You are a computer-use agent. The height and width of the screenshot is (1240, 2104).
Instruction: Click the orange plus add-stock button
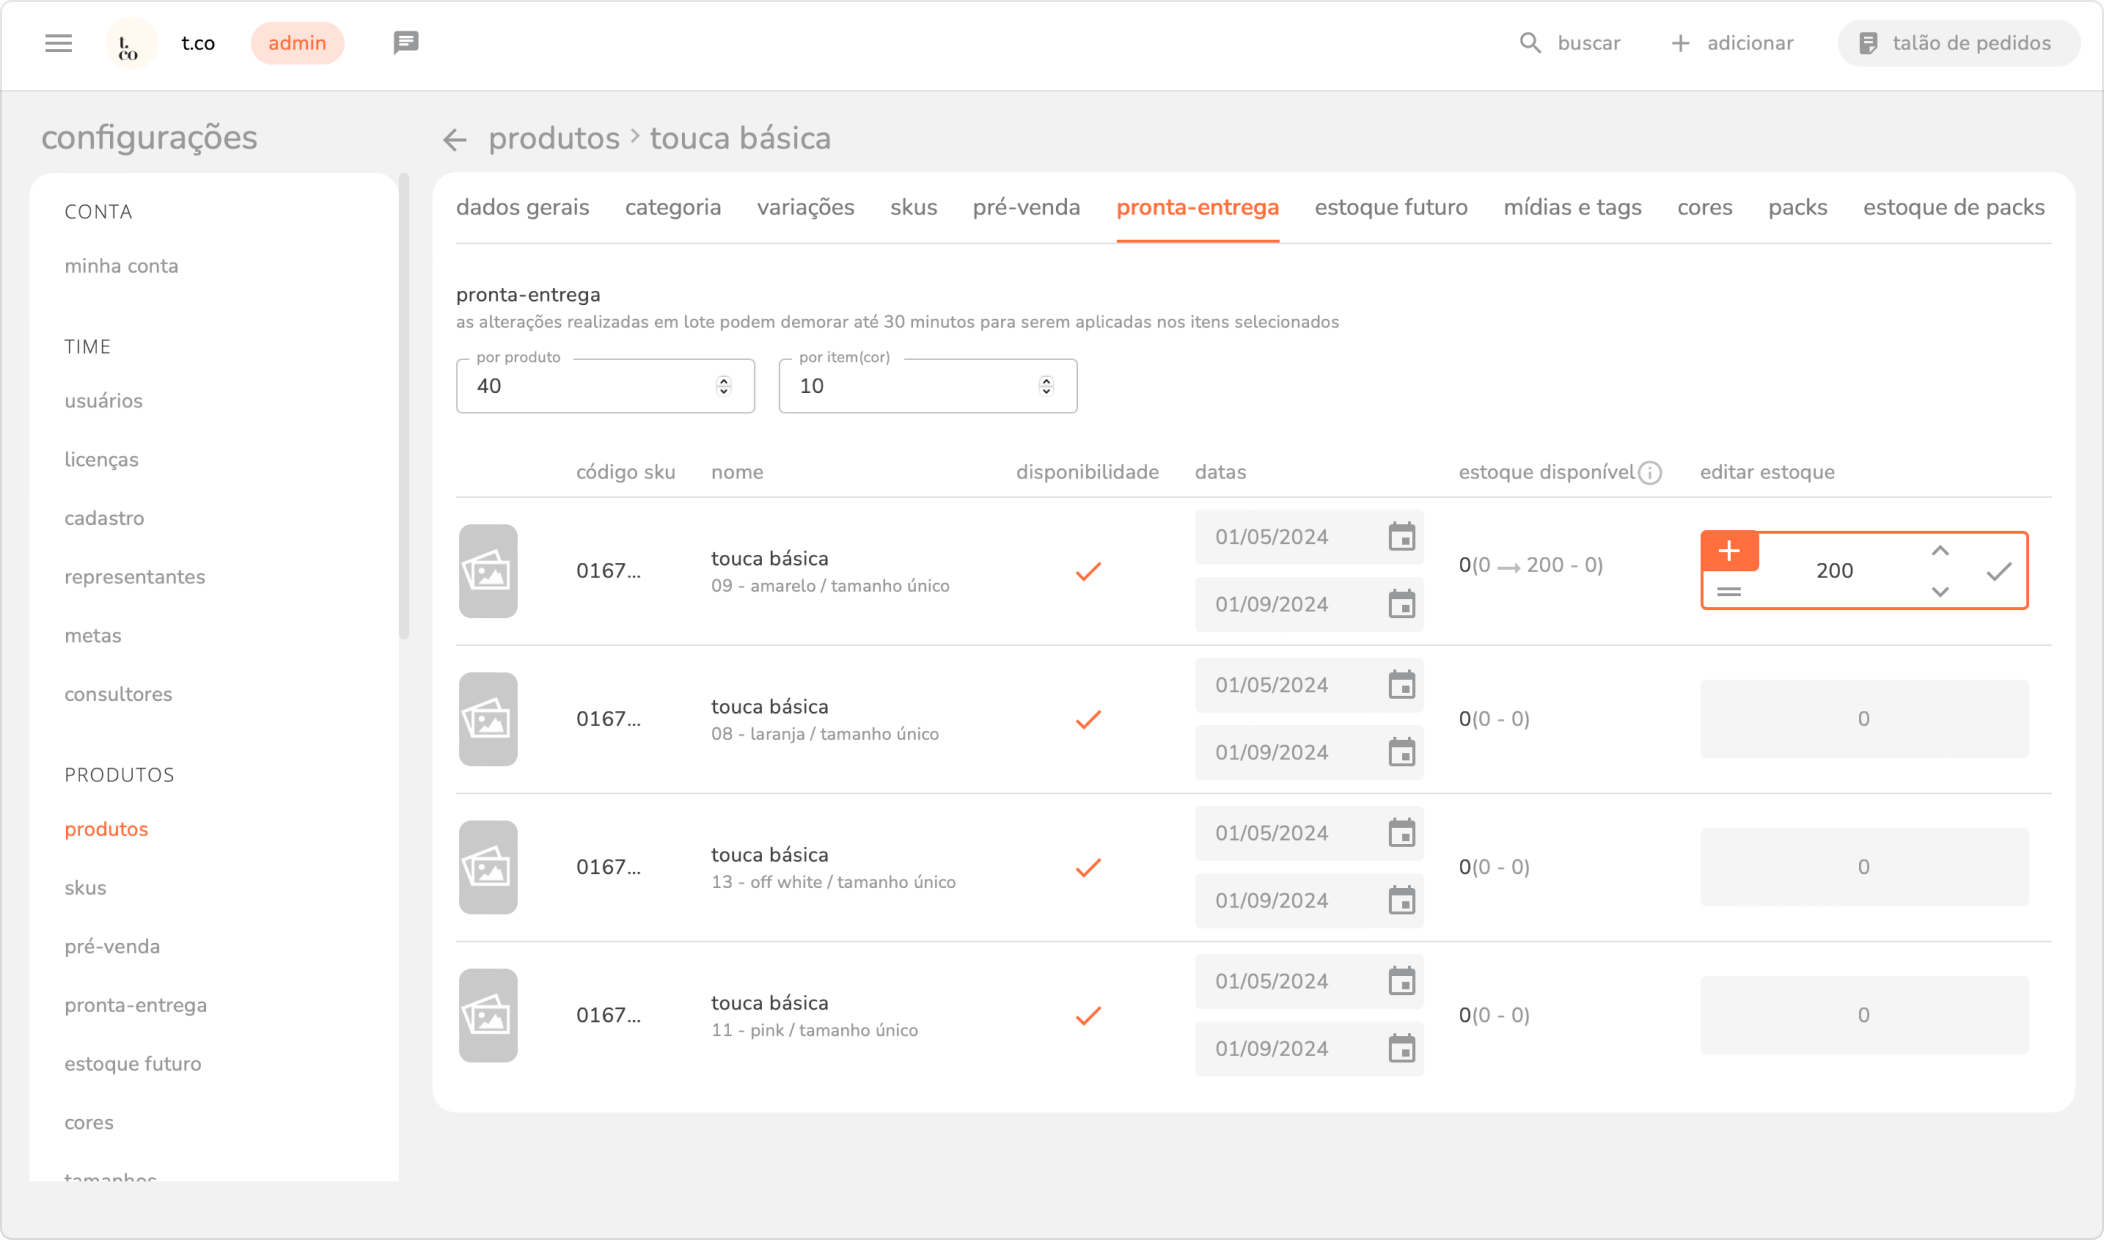tap(1729, 551)
